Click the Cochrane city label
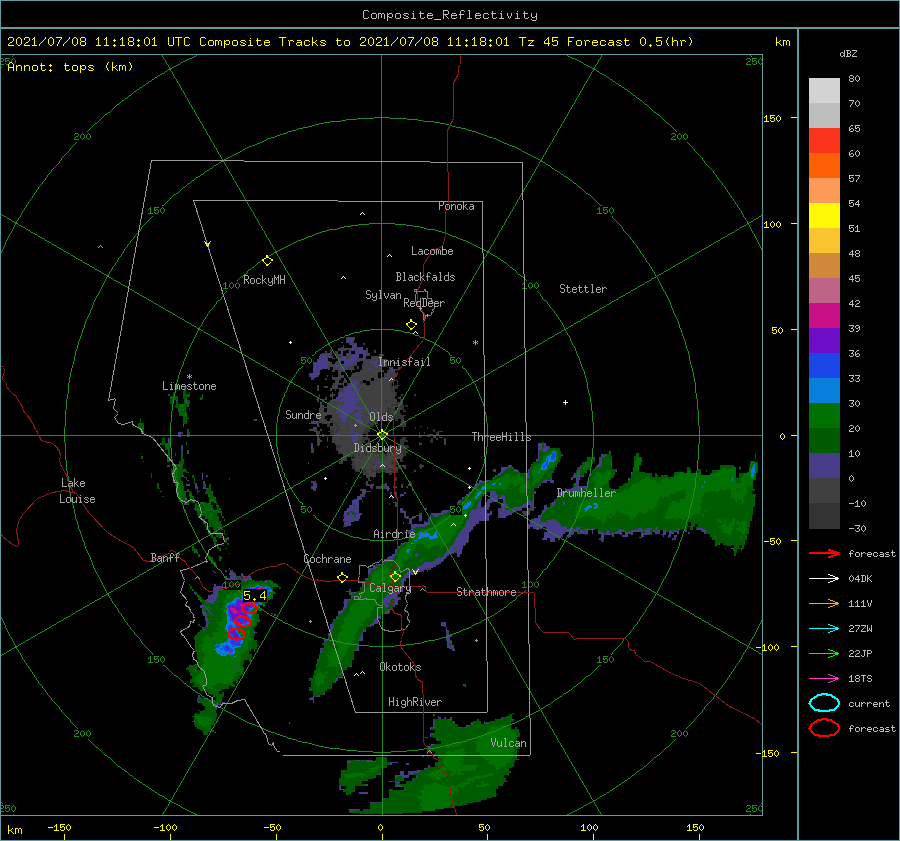Viewport: 900px width, 841px height. [327, 559]
